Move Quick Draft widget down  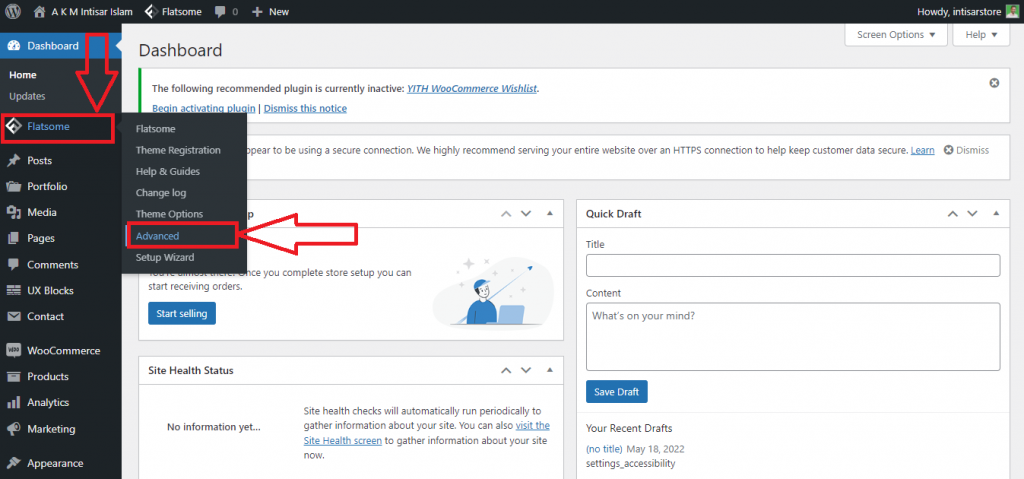pos(972,214)
